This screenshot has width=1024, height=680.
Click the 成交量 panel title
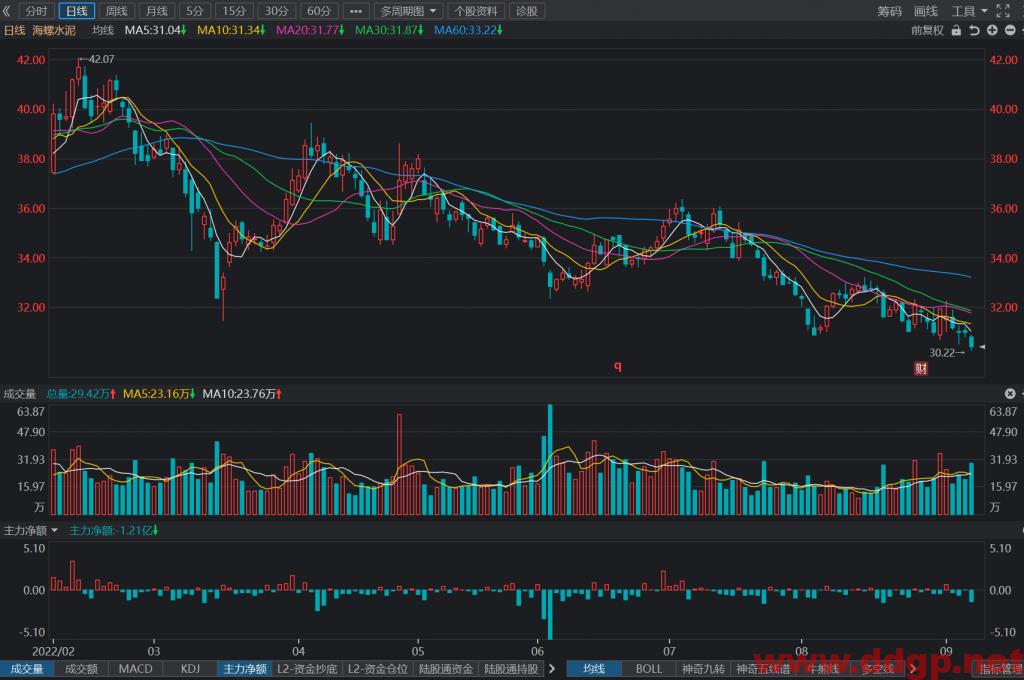20,394
